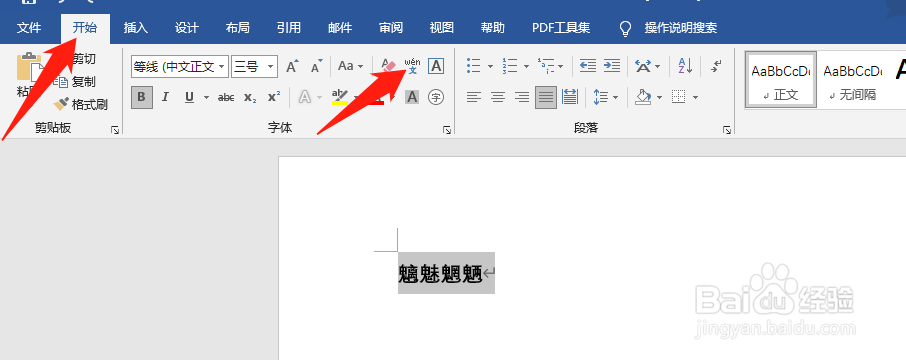Viewport: 906px width, 360px height.
Task: Increase the paragraph indent
Action: (x=612, y=66)
